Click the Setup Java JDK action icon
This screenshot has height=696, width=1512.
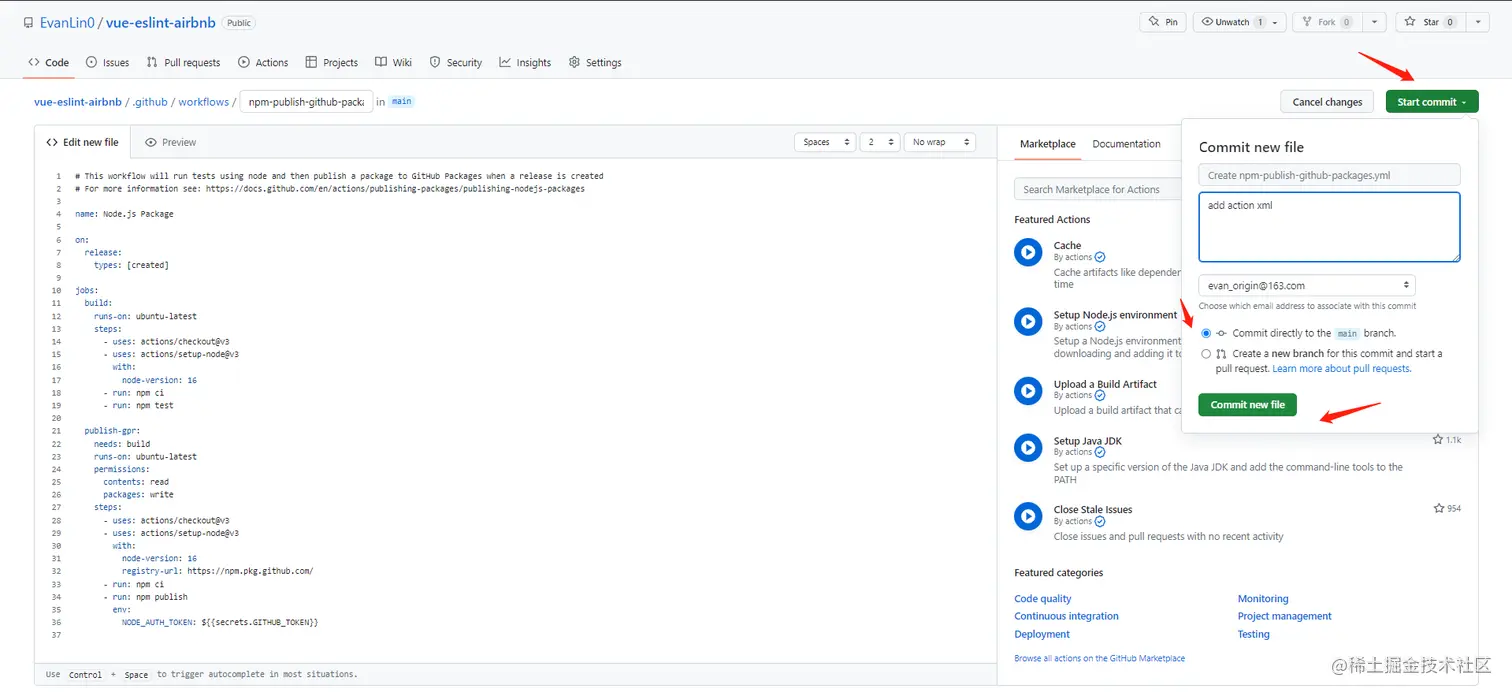tap(1028, 447)
